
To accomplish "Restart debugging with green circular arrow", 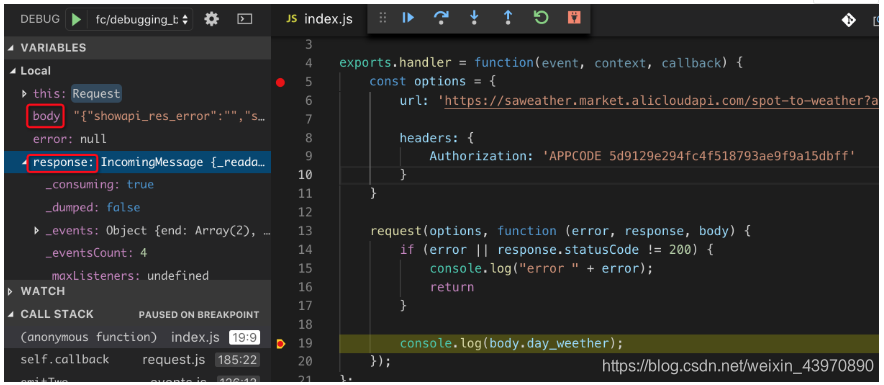I will (x=541, y=18).
